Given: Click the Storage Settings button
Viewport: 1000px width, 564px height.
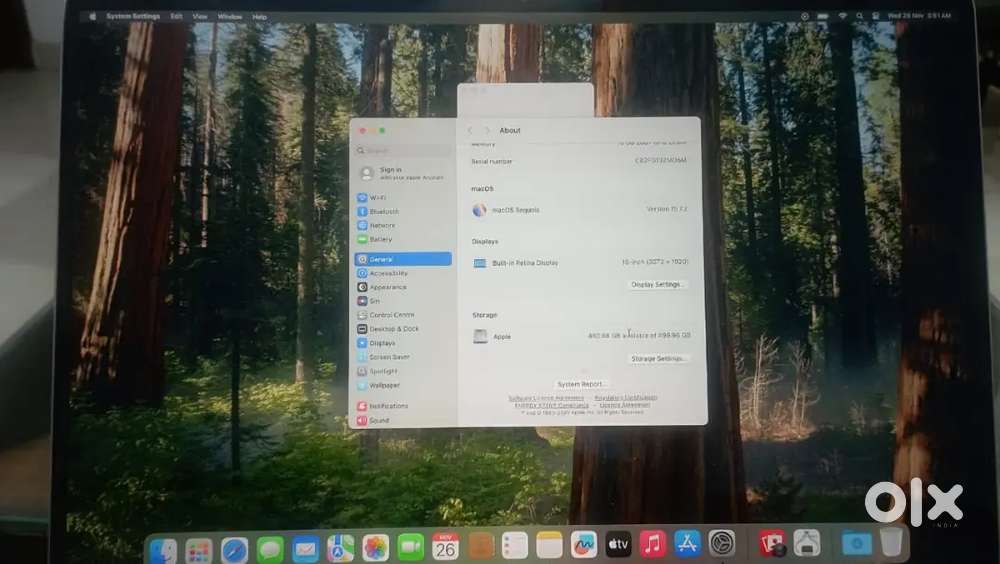Looking at the screenshot, I should 658,358.
